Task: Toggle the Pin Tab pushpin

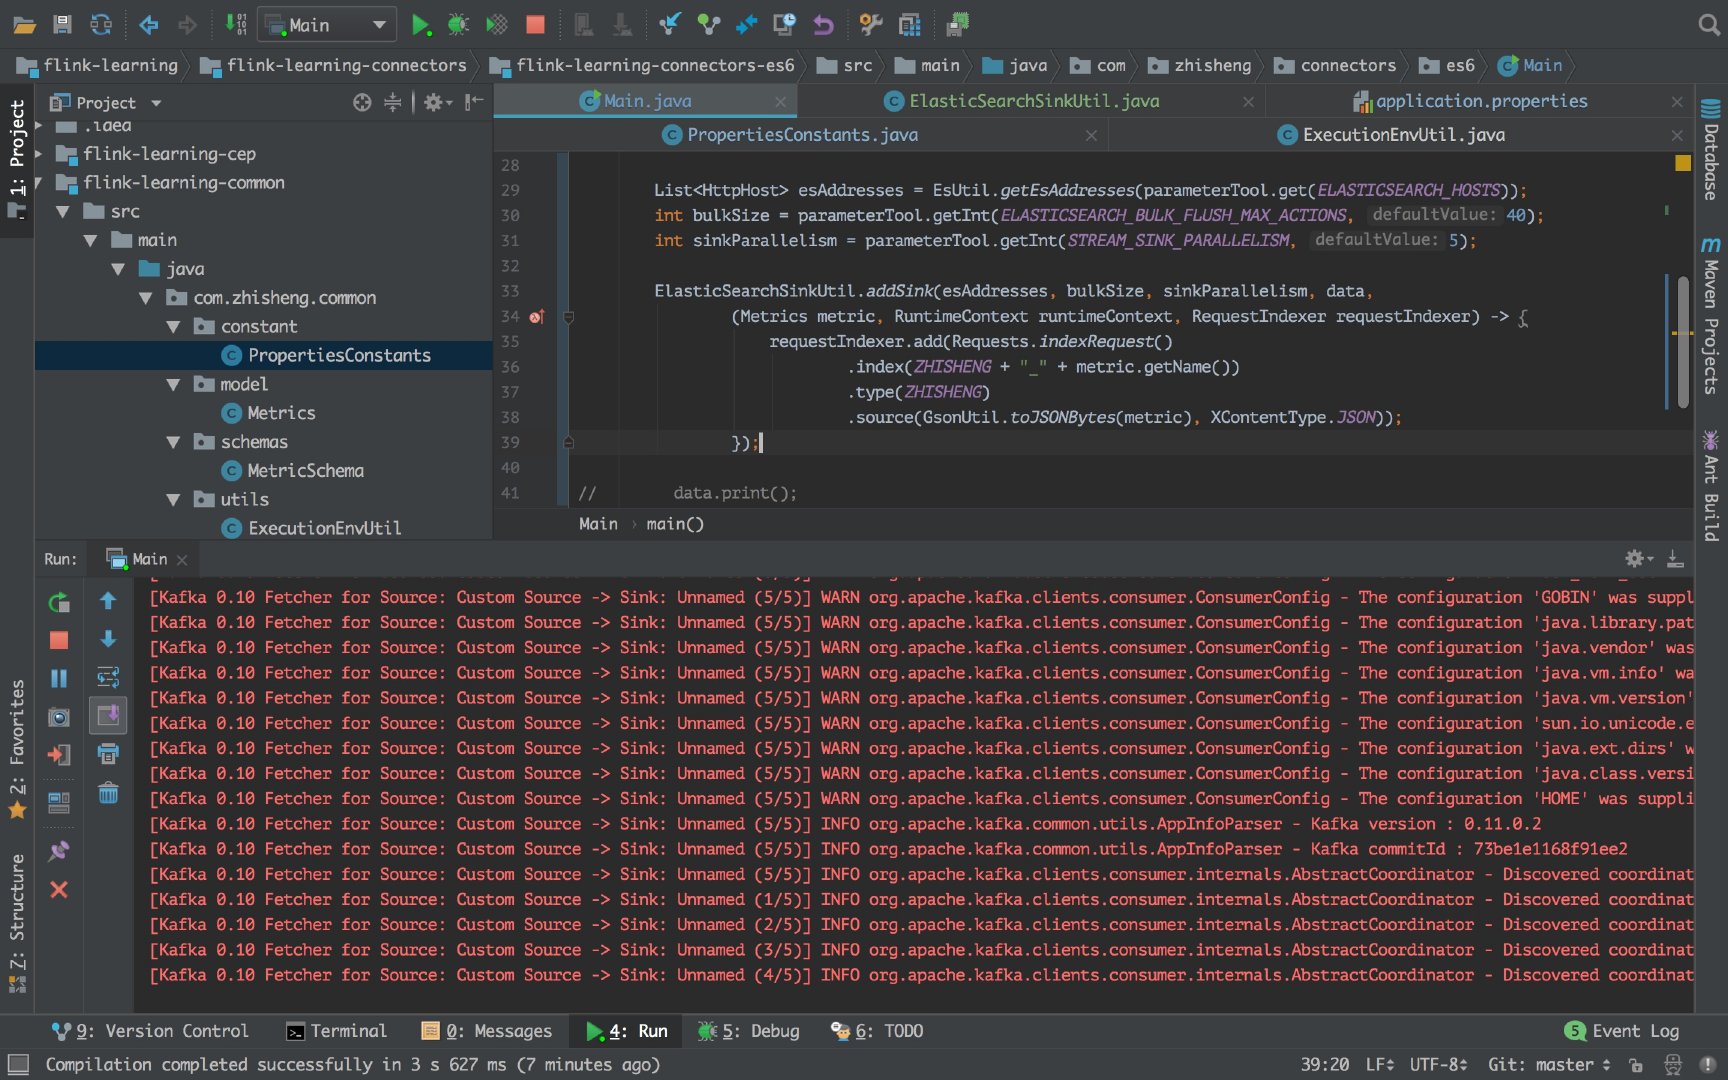Action: click(59, 851)
